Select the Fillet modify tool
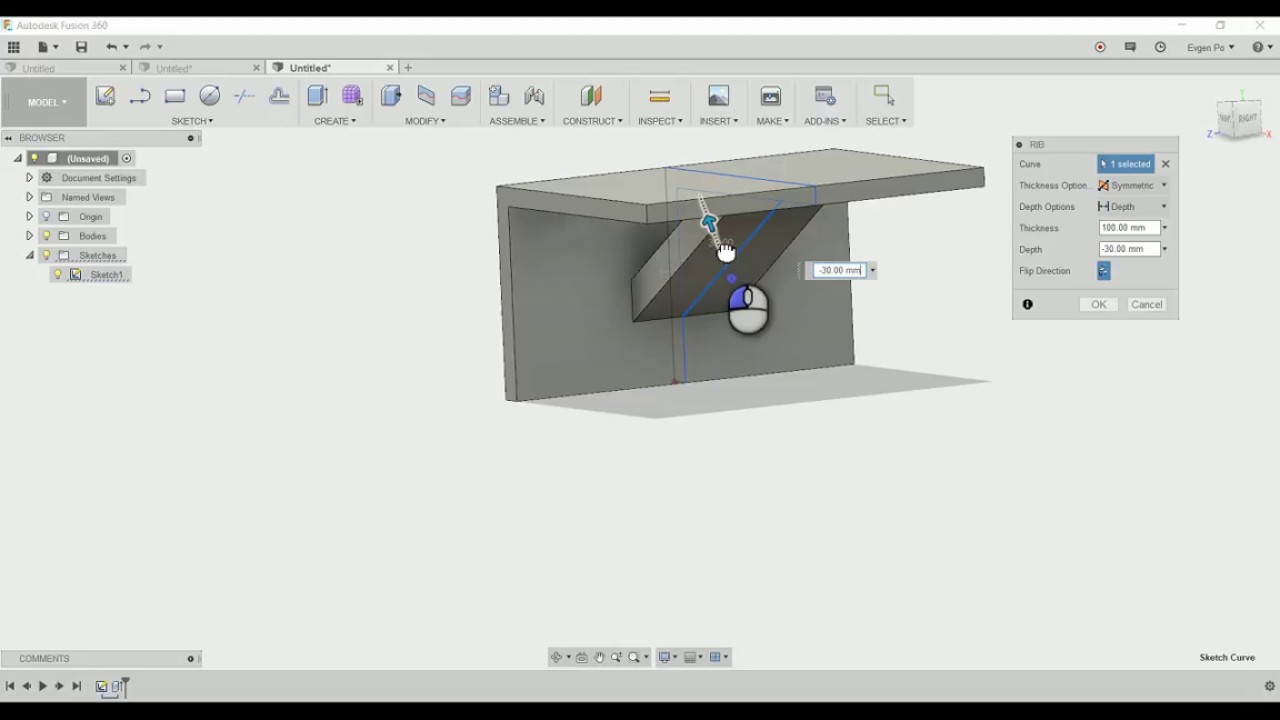Viewport: 1280px width, 720px height. pyautogui.click(x=426, y=96)
